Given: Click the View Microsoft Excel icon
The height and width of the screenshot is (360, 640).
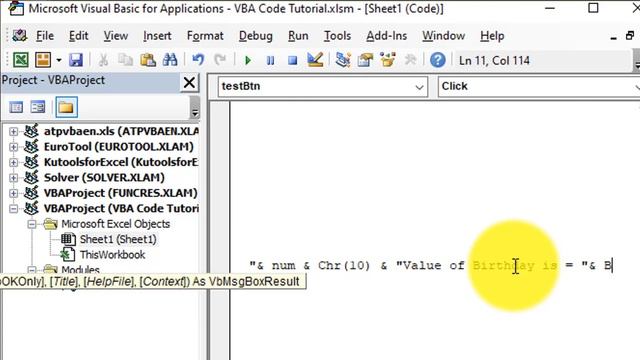Looking at the screenshot, I should (21, 60).
